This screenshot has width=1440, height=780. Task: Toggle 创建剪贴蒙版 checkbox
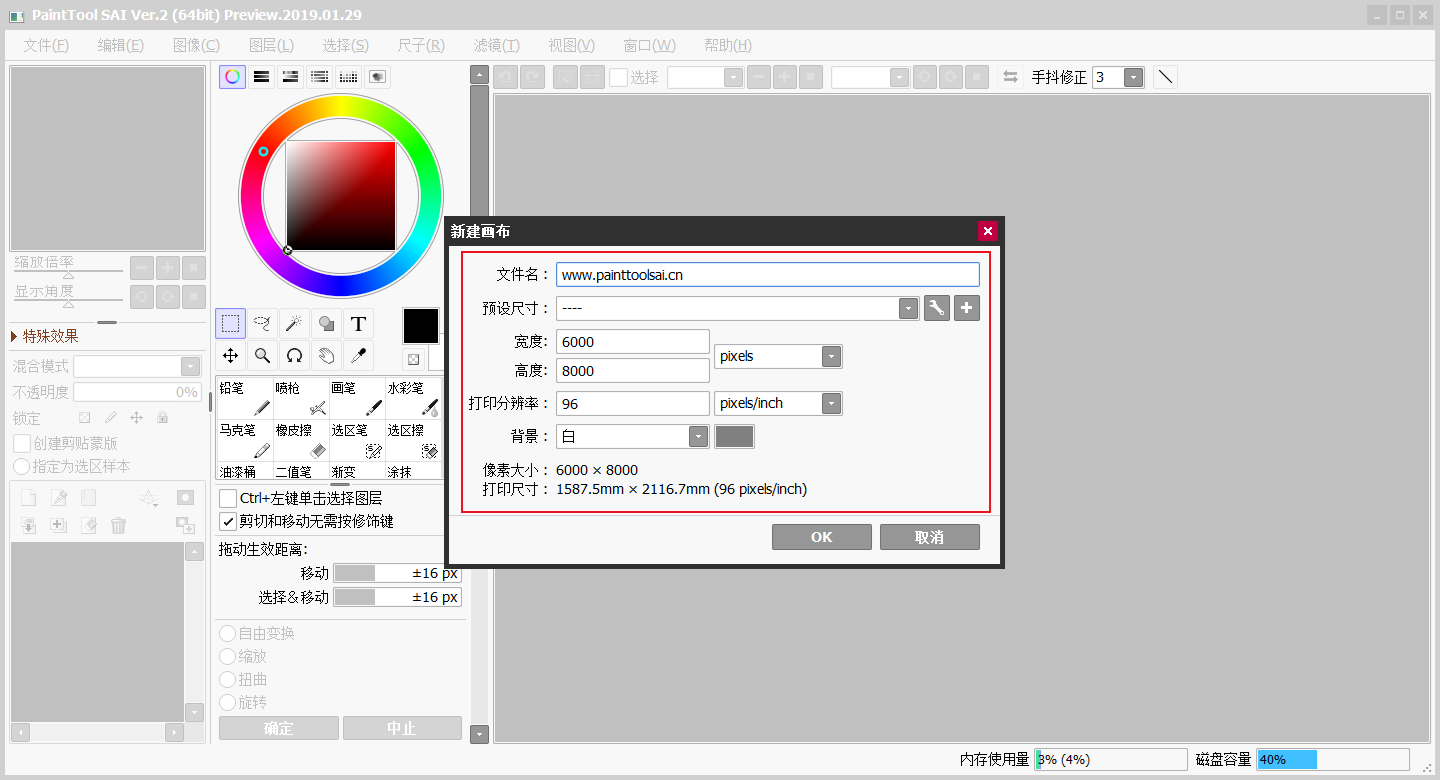tap(21, 443)
